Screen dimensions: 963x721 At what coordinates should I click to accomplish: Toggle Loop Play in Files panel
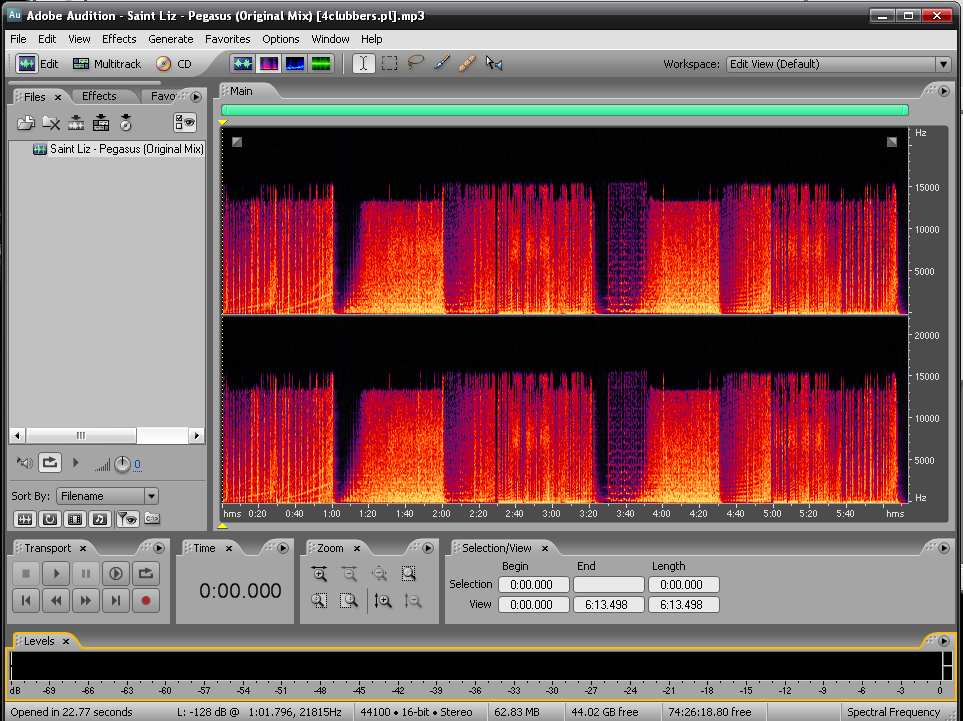click(50, 462)
